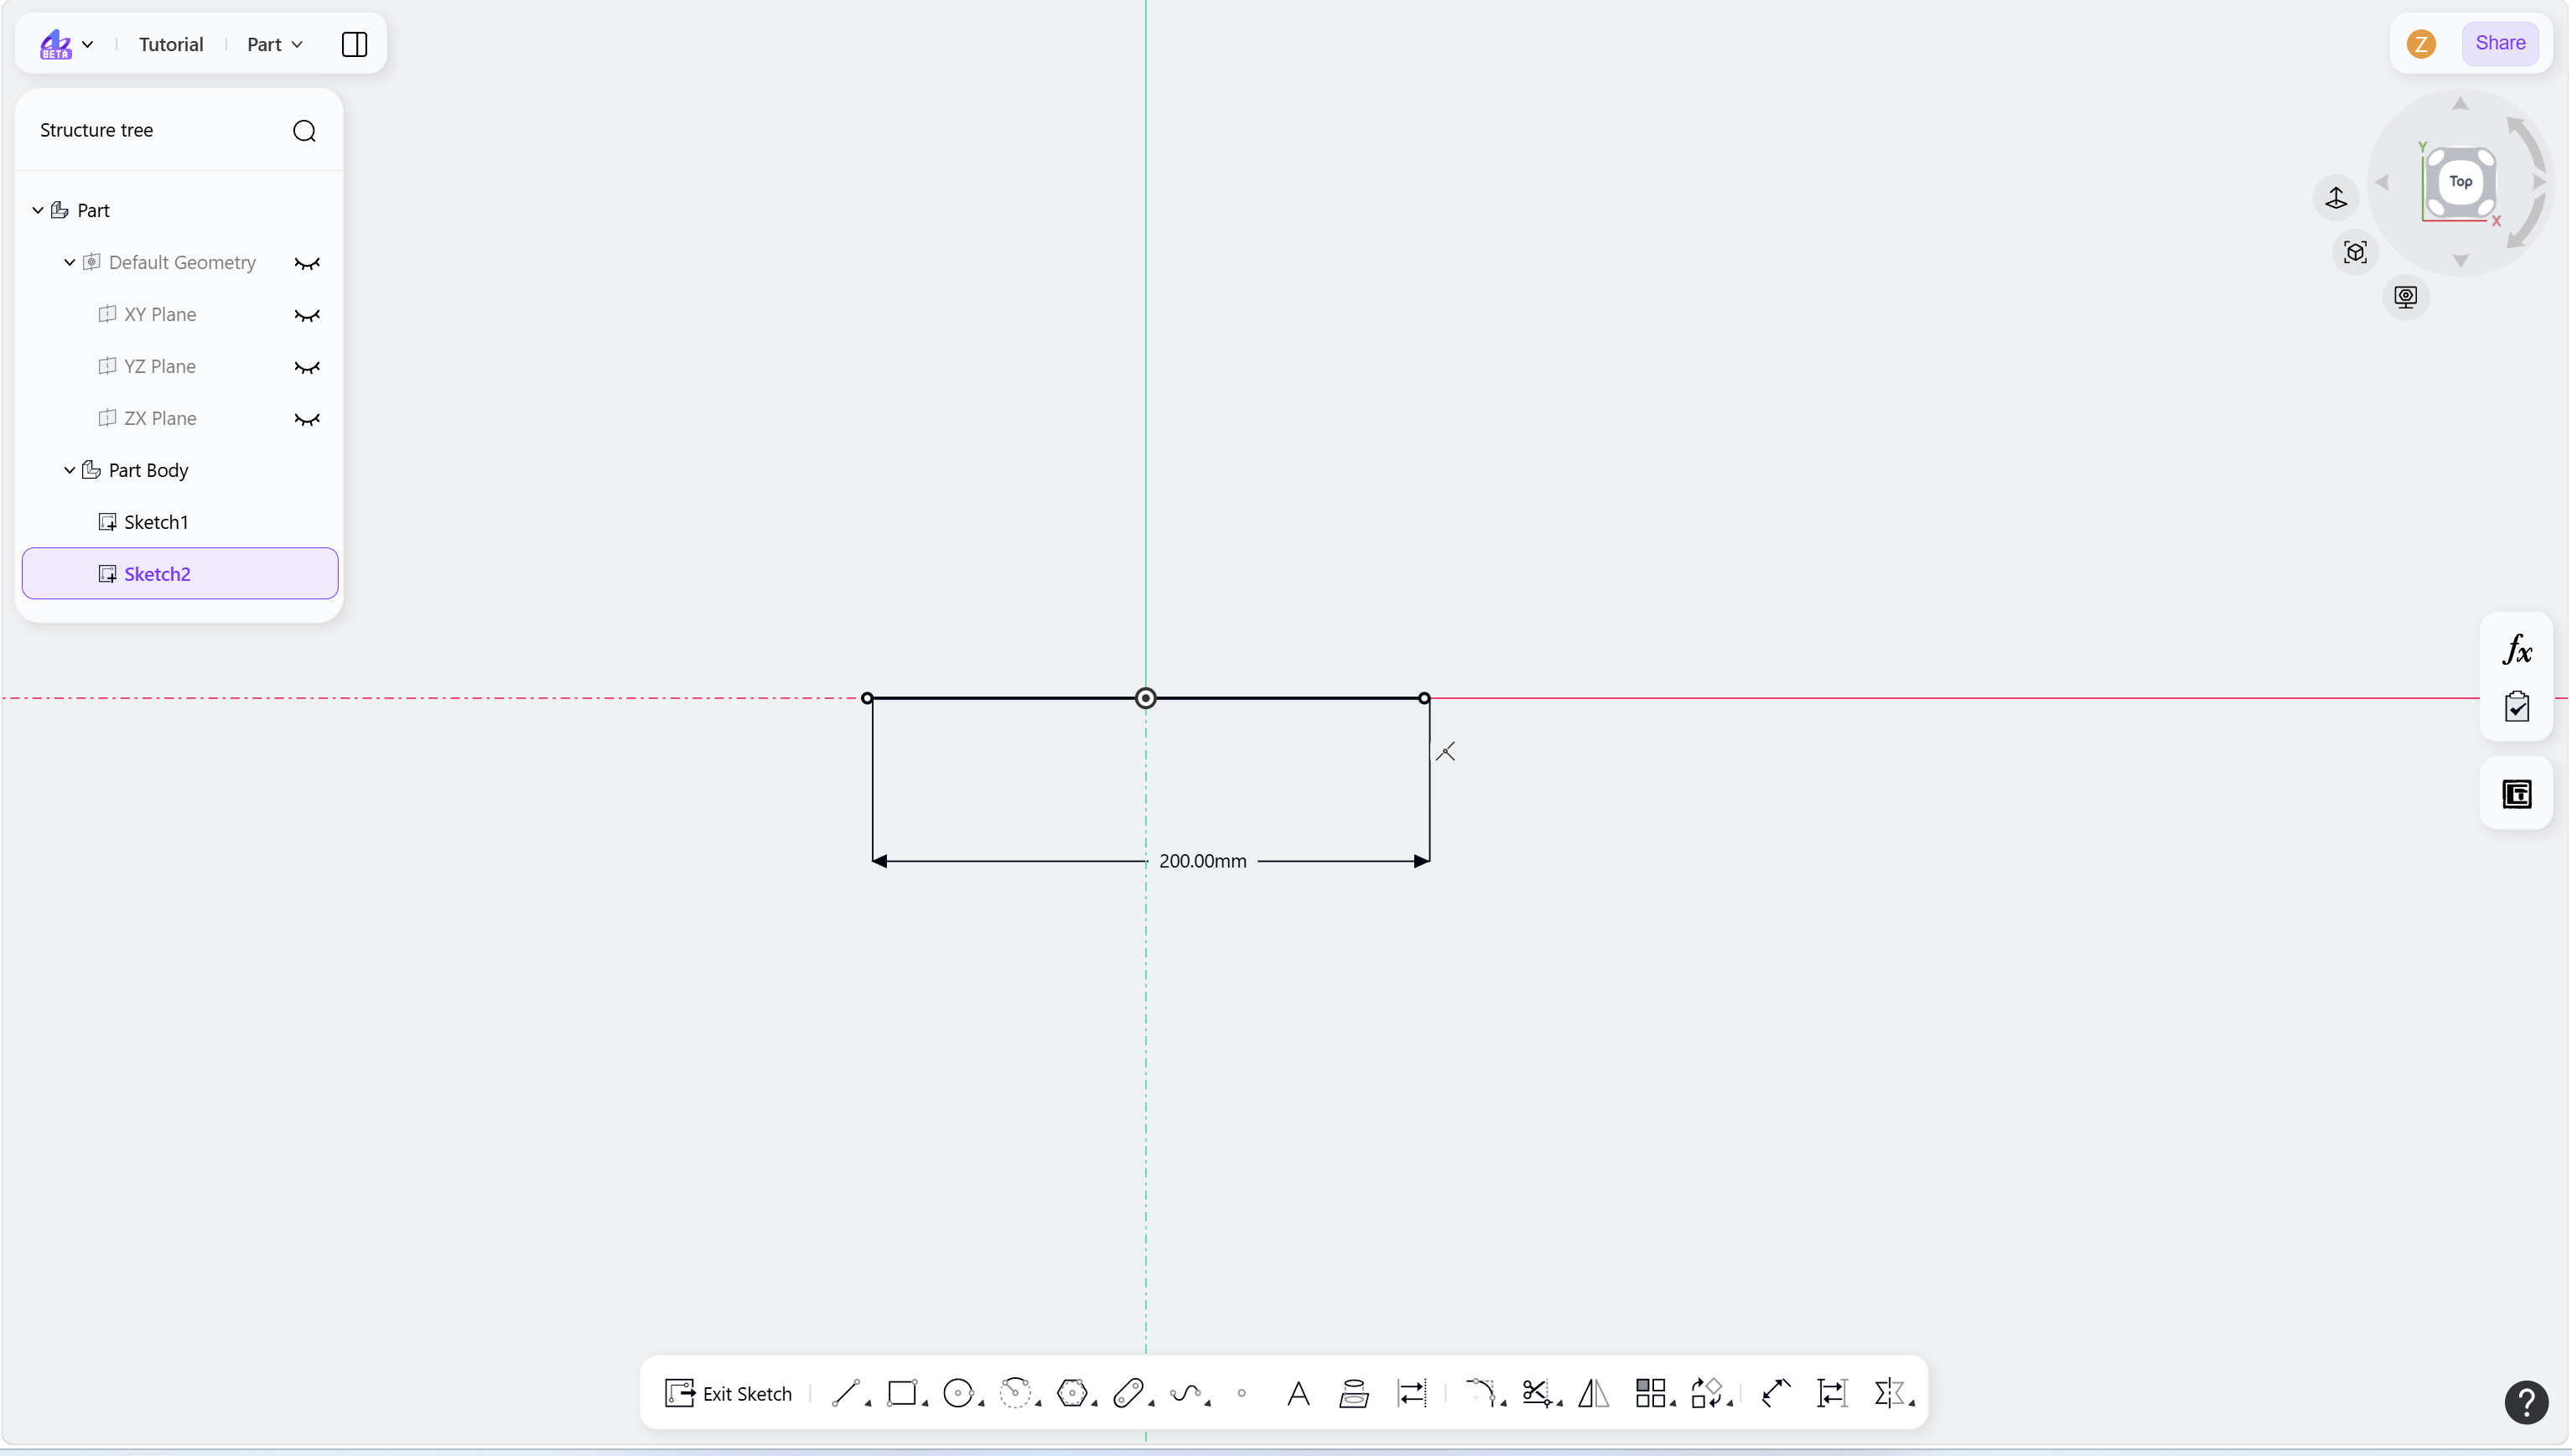Click the Top face of view cube
This screenshot has width=2572, height=1456.
(x=2460, y=181)
